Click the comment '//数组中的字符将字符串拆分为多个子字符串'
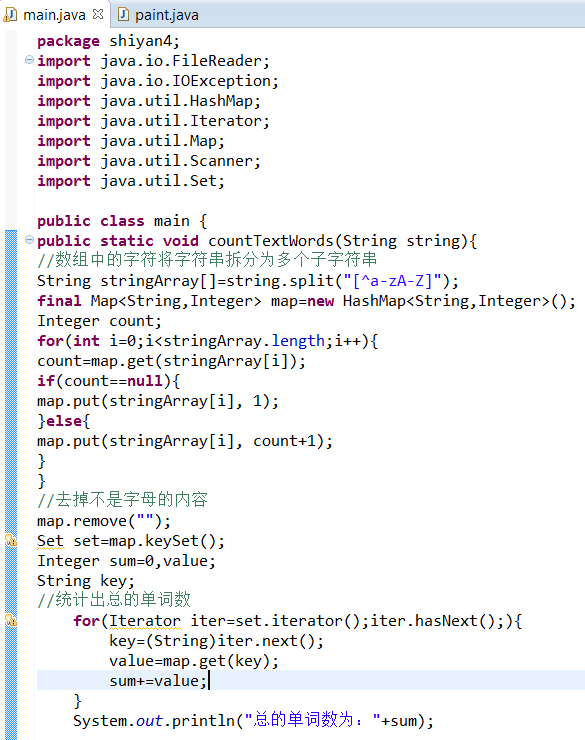Image resolution: width=585 pixels, height=740 pixels. click(207, 260)
